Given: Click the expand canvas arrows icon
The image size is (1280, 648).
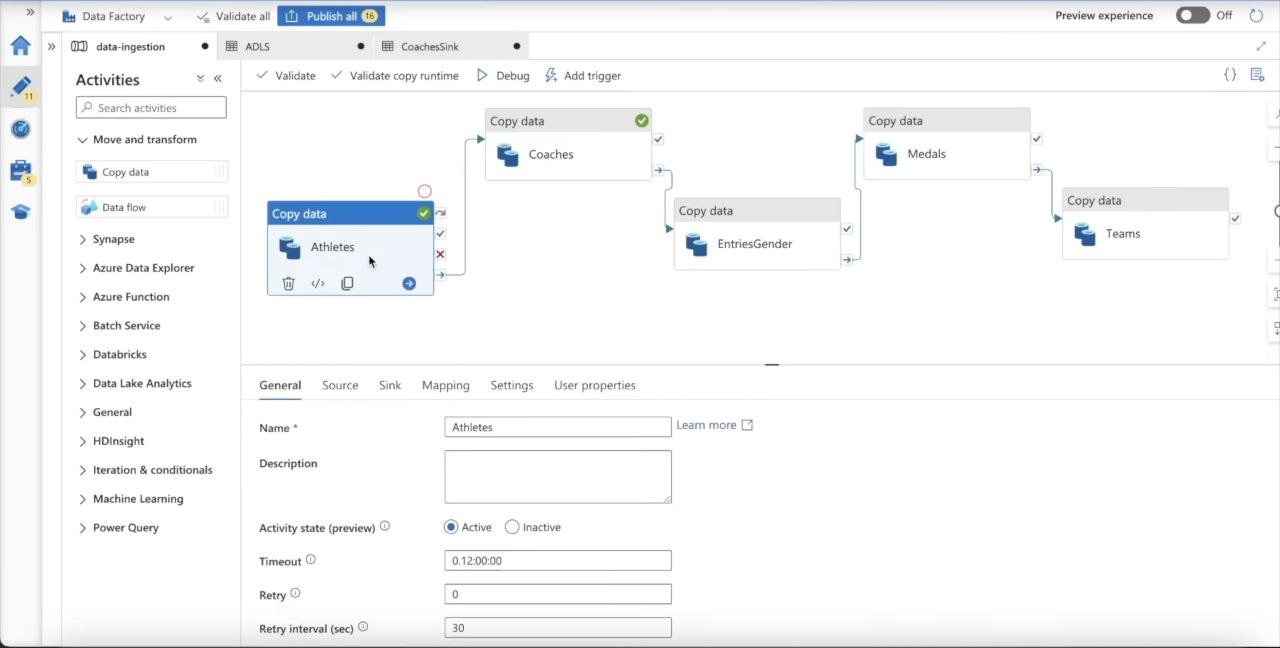Looking at the screenshot, I should 1261,46.
